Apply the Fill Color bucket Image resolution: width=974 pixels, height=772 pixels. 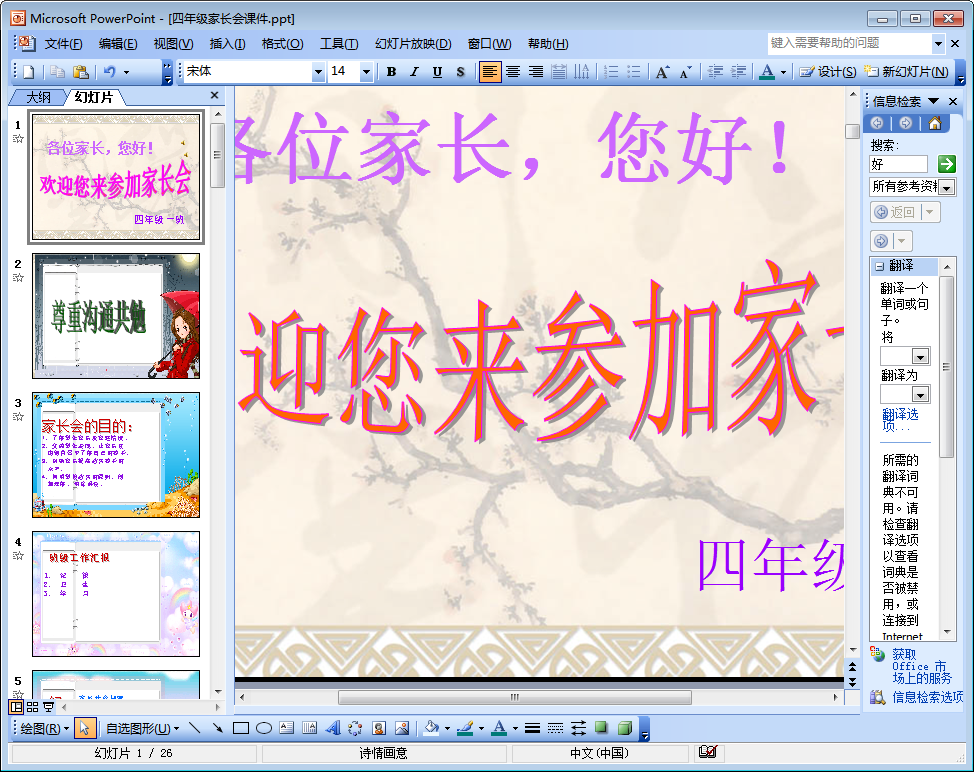pyautogui.click(x=431, y=728)
